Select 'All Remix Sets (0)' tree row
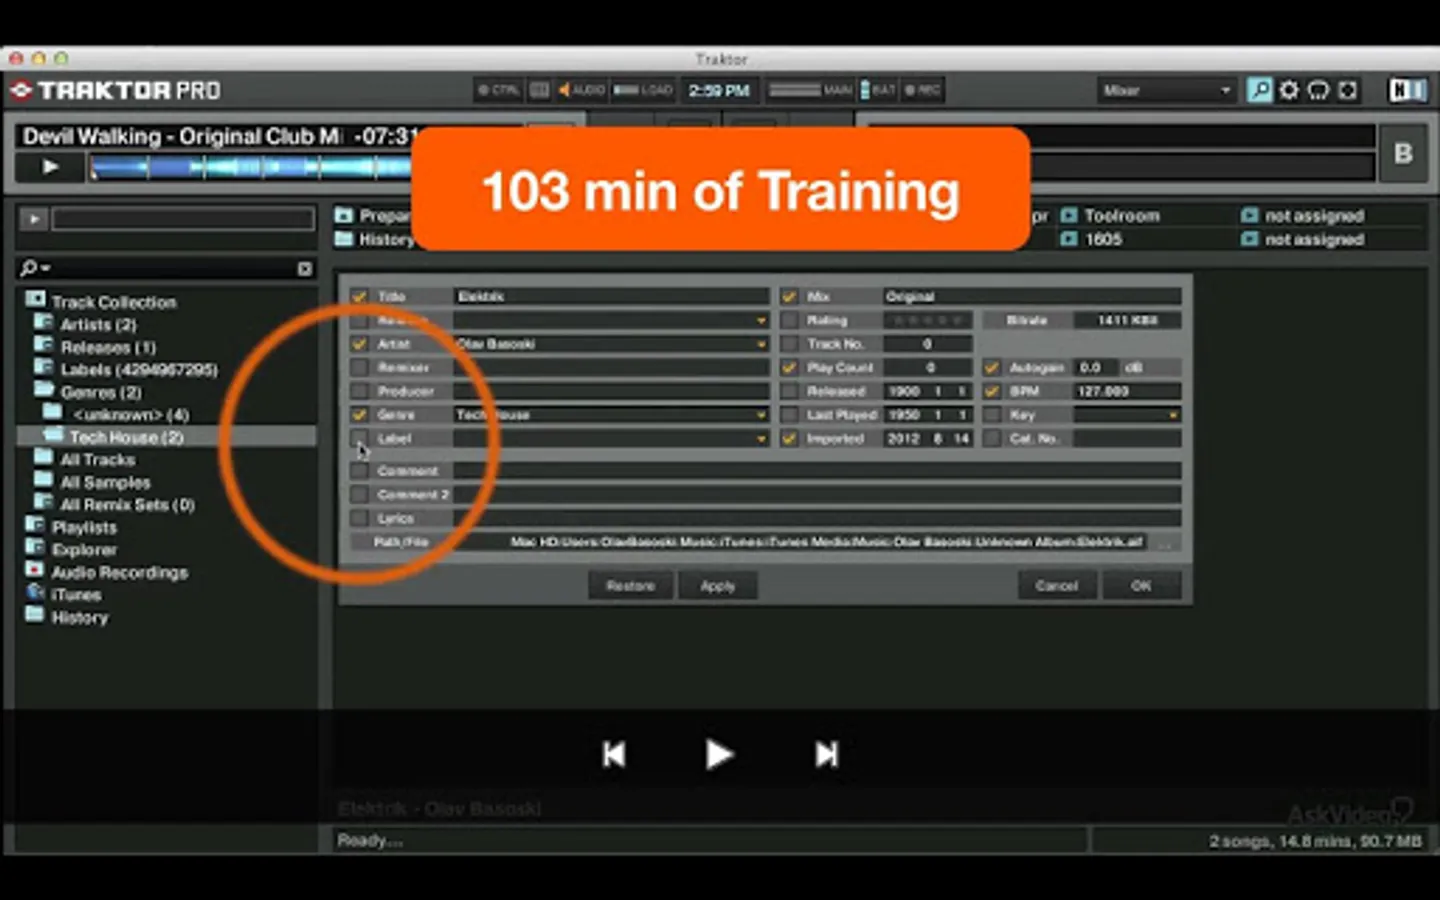 [x=127, y=505]
